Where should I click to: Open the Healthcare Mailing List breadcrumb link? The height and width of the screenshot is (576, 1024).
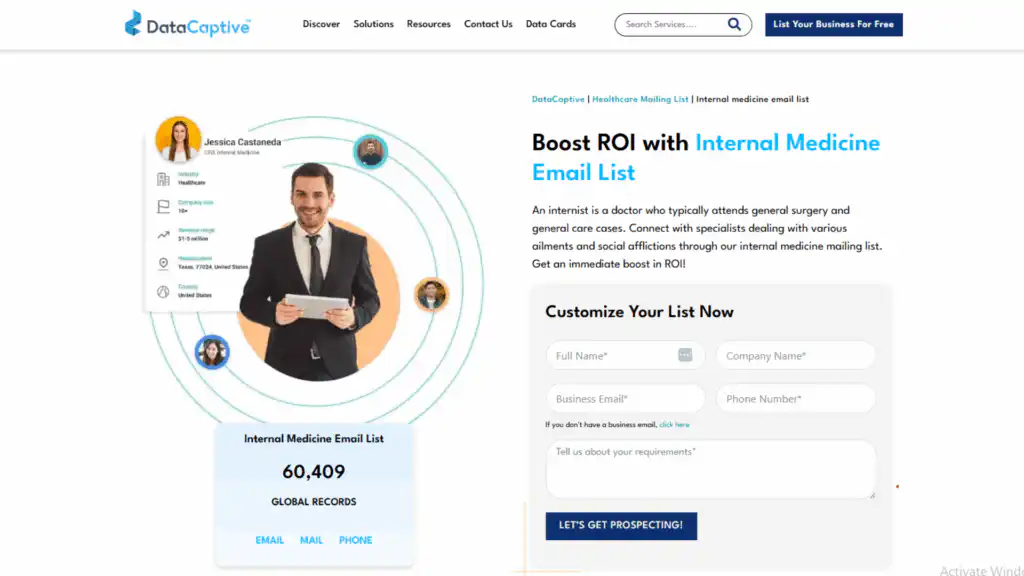pos(640,99)
